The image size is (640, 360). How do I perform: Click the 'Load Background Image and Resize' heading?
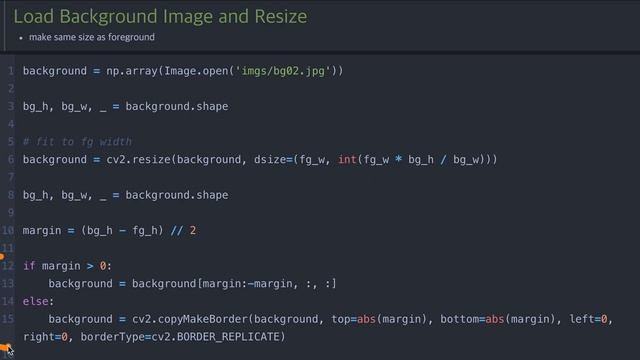click(x=160, y=17)
